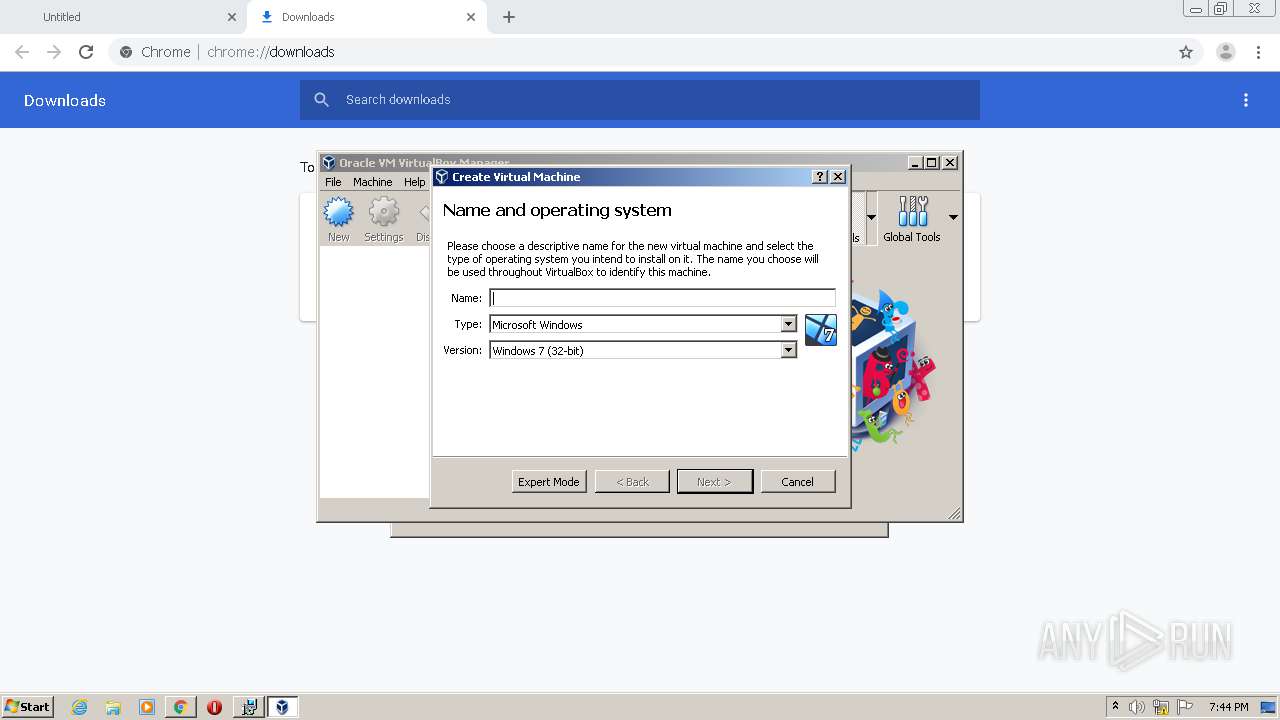Go forward in Chrome
This screenshot has width=1280, height=720.
click(54, 52)
